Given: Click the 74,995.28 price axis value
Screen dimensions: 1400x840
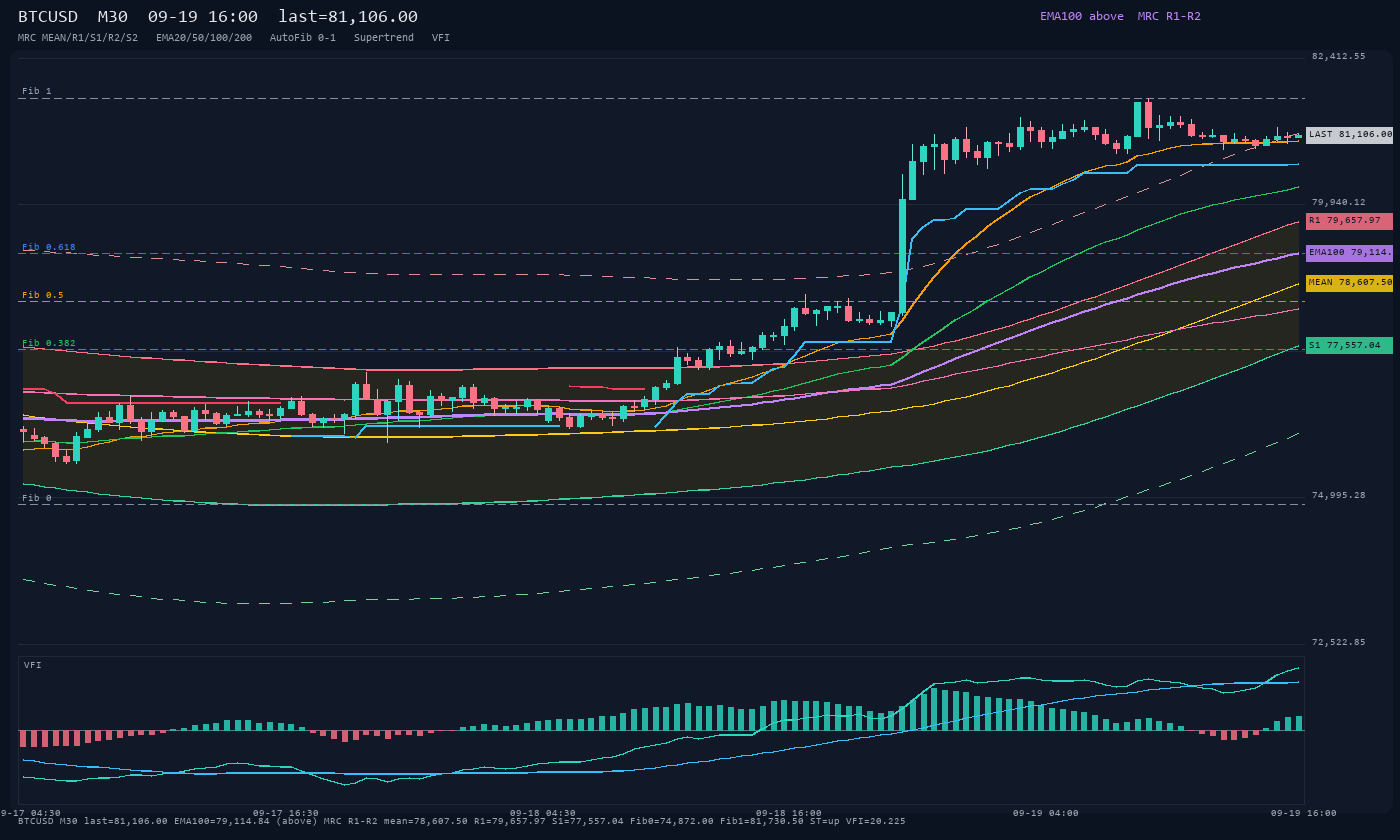Looking at the screenshot, I should point(1338,495).
